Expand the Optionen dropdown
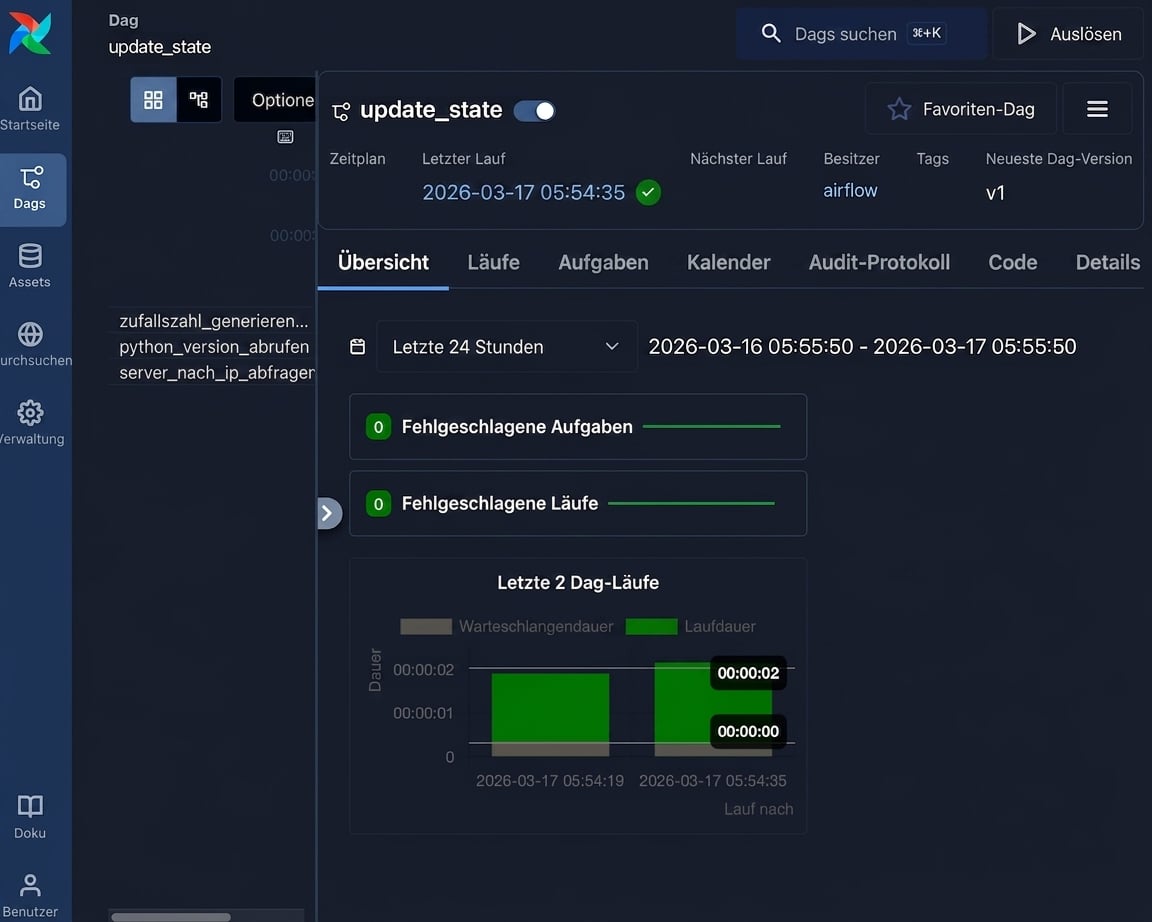The height and width of the screenshot is (922, 1152). [276, 100]
